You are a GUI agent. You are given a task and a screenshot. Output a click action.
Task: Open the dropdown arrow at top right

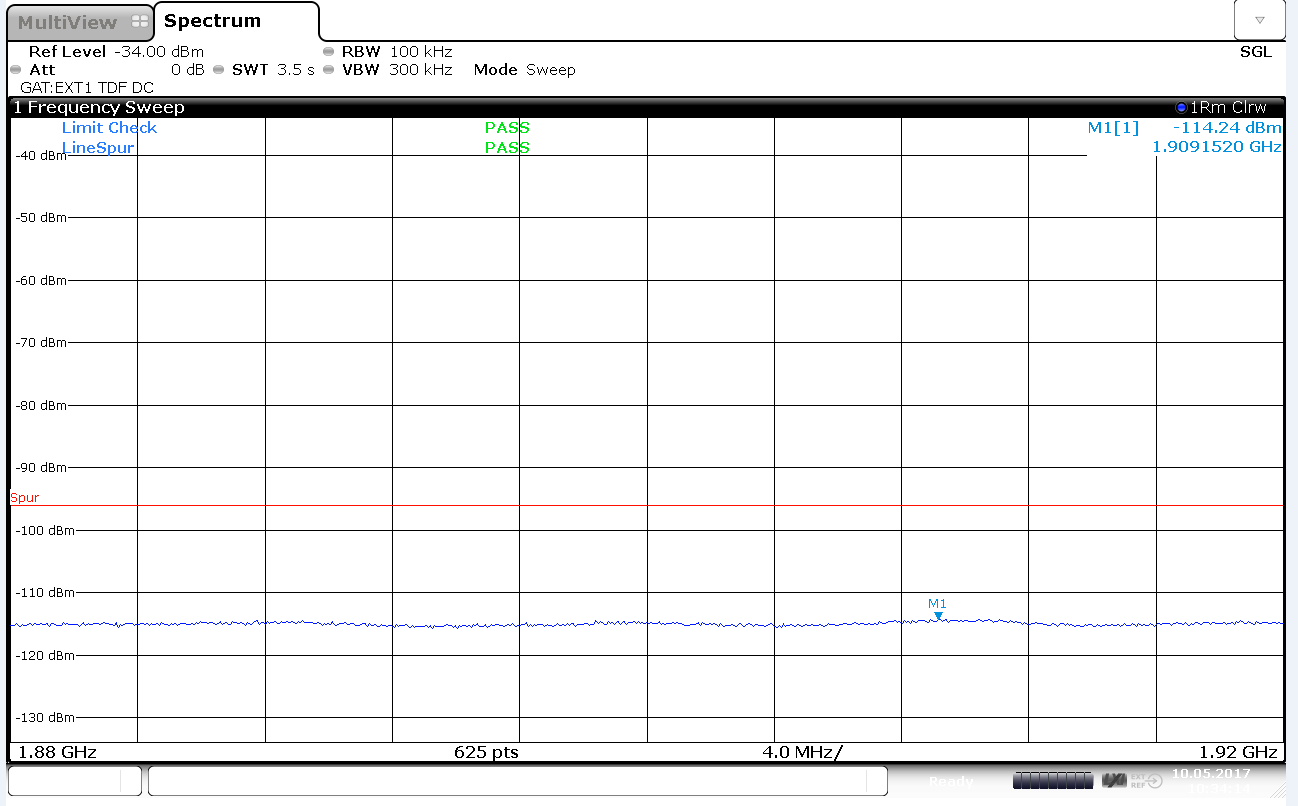click(x=1259, y=20)
